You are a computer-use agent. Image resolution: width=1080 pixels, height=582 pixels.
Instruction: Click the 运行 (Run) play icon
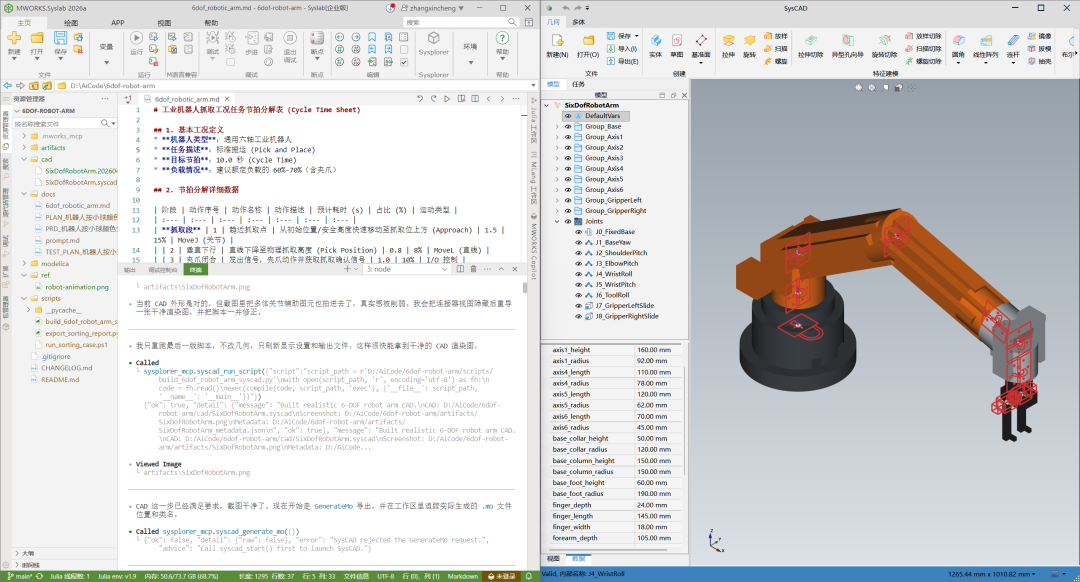(x=136, y=38)
